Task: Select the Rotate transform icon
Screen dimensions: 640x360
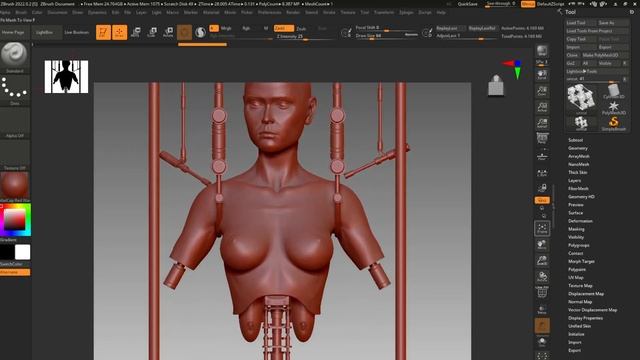Action: (168, 32)
